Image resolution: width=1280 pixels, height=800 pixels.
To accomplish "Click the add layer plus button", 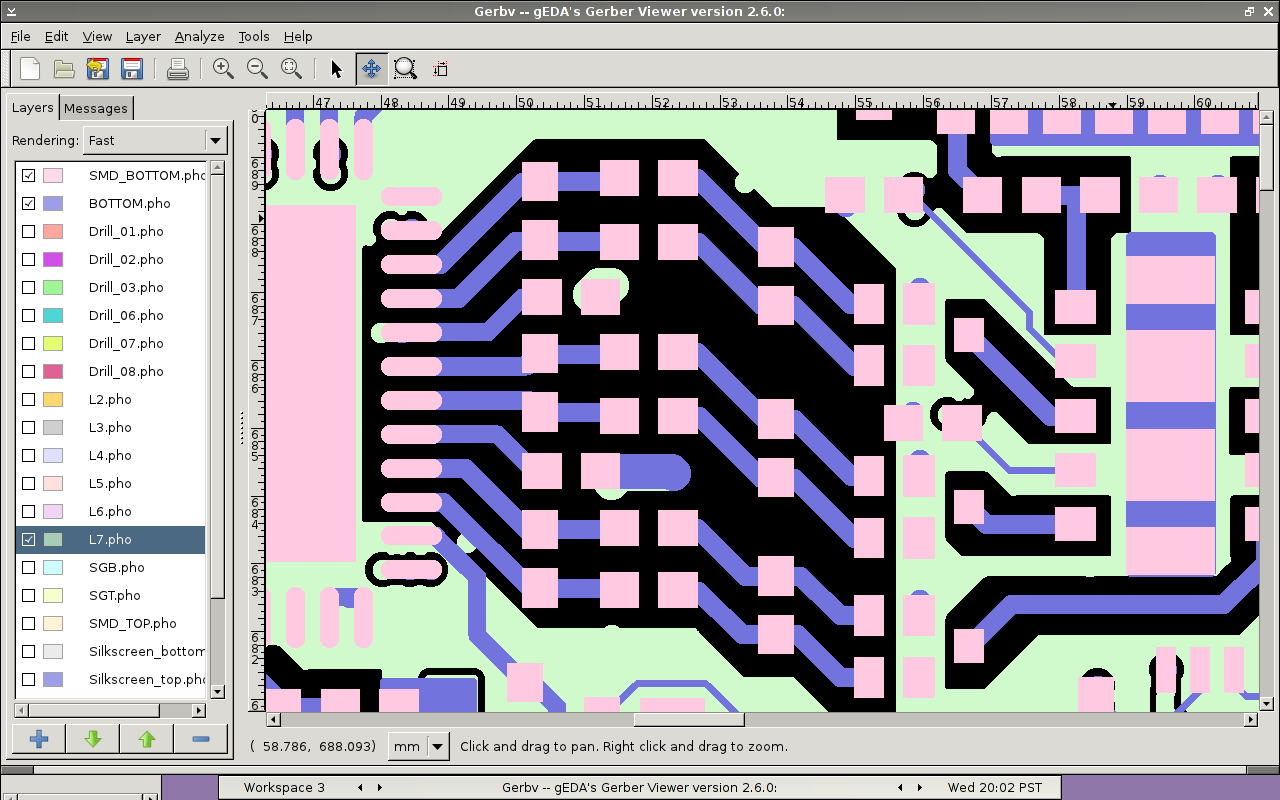I will click(x=39, y=739).
